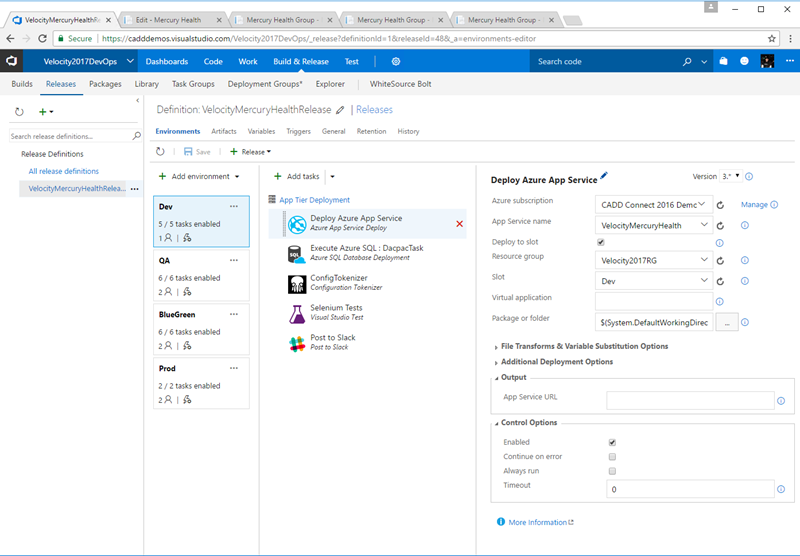
Task: Click the Search release definitions field
Action: pos(71,136)
